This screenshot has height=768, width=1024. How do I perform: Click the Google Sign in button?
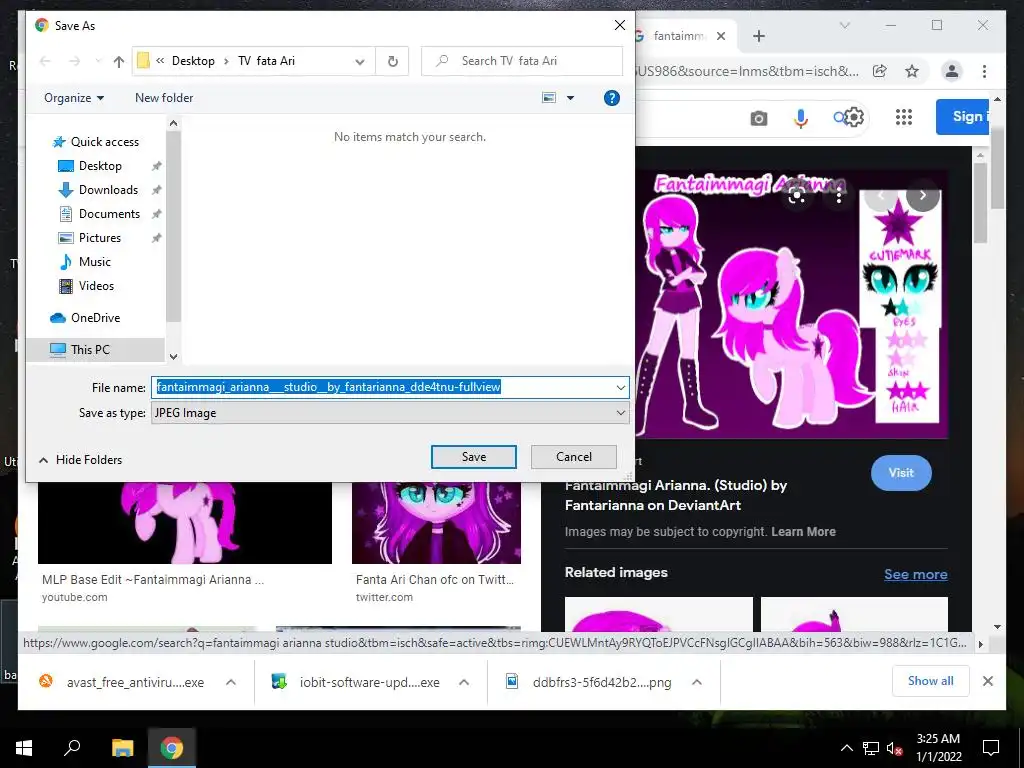(964, 117)
